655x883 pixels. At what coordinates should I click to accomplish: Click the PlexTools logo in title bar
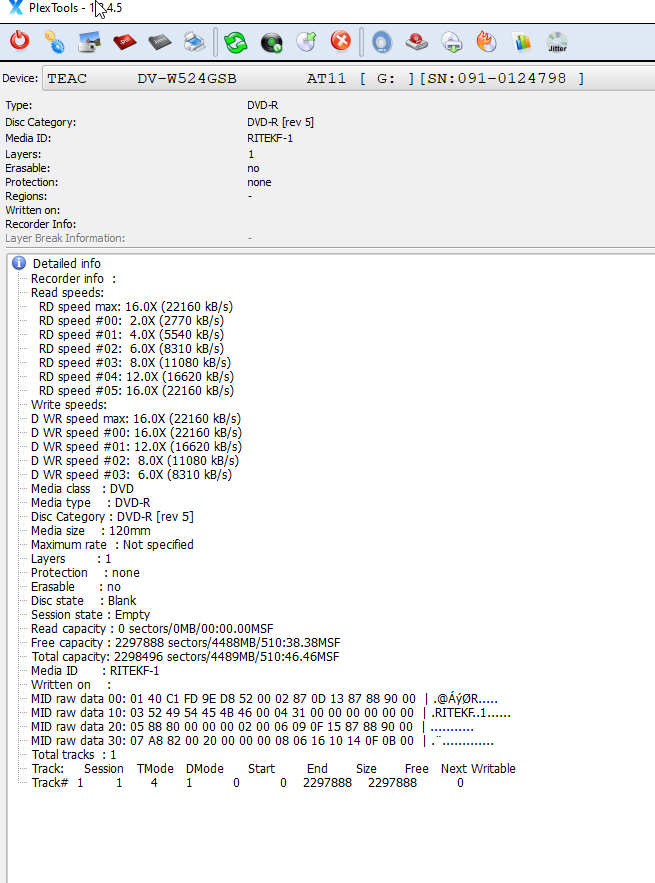click(x=16, y=7)
